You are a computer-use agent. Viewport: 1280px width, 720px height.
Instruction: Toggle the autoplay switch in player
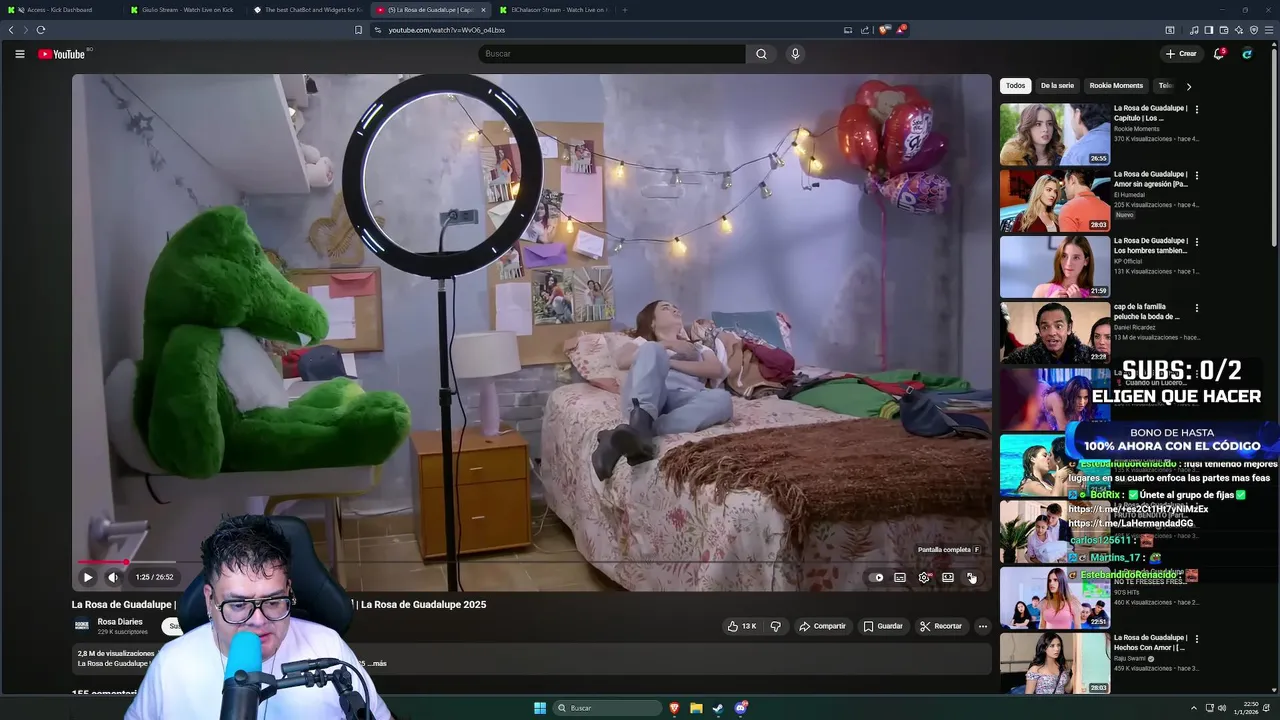click(x=877, y=577)
